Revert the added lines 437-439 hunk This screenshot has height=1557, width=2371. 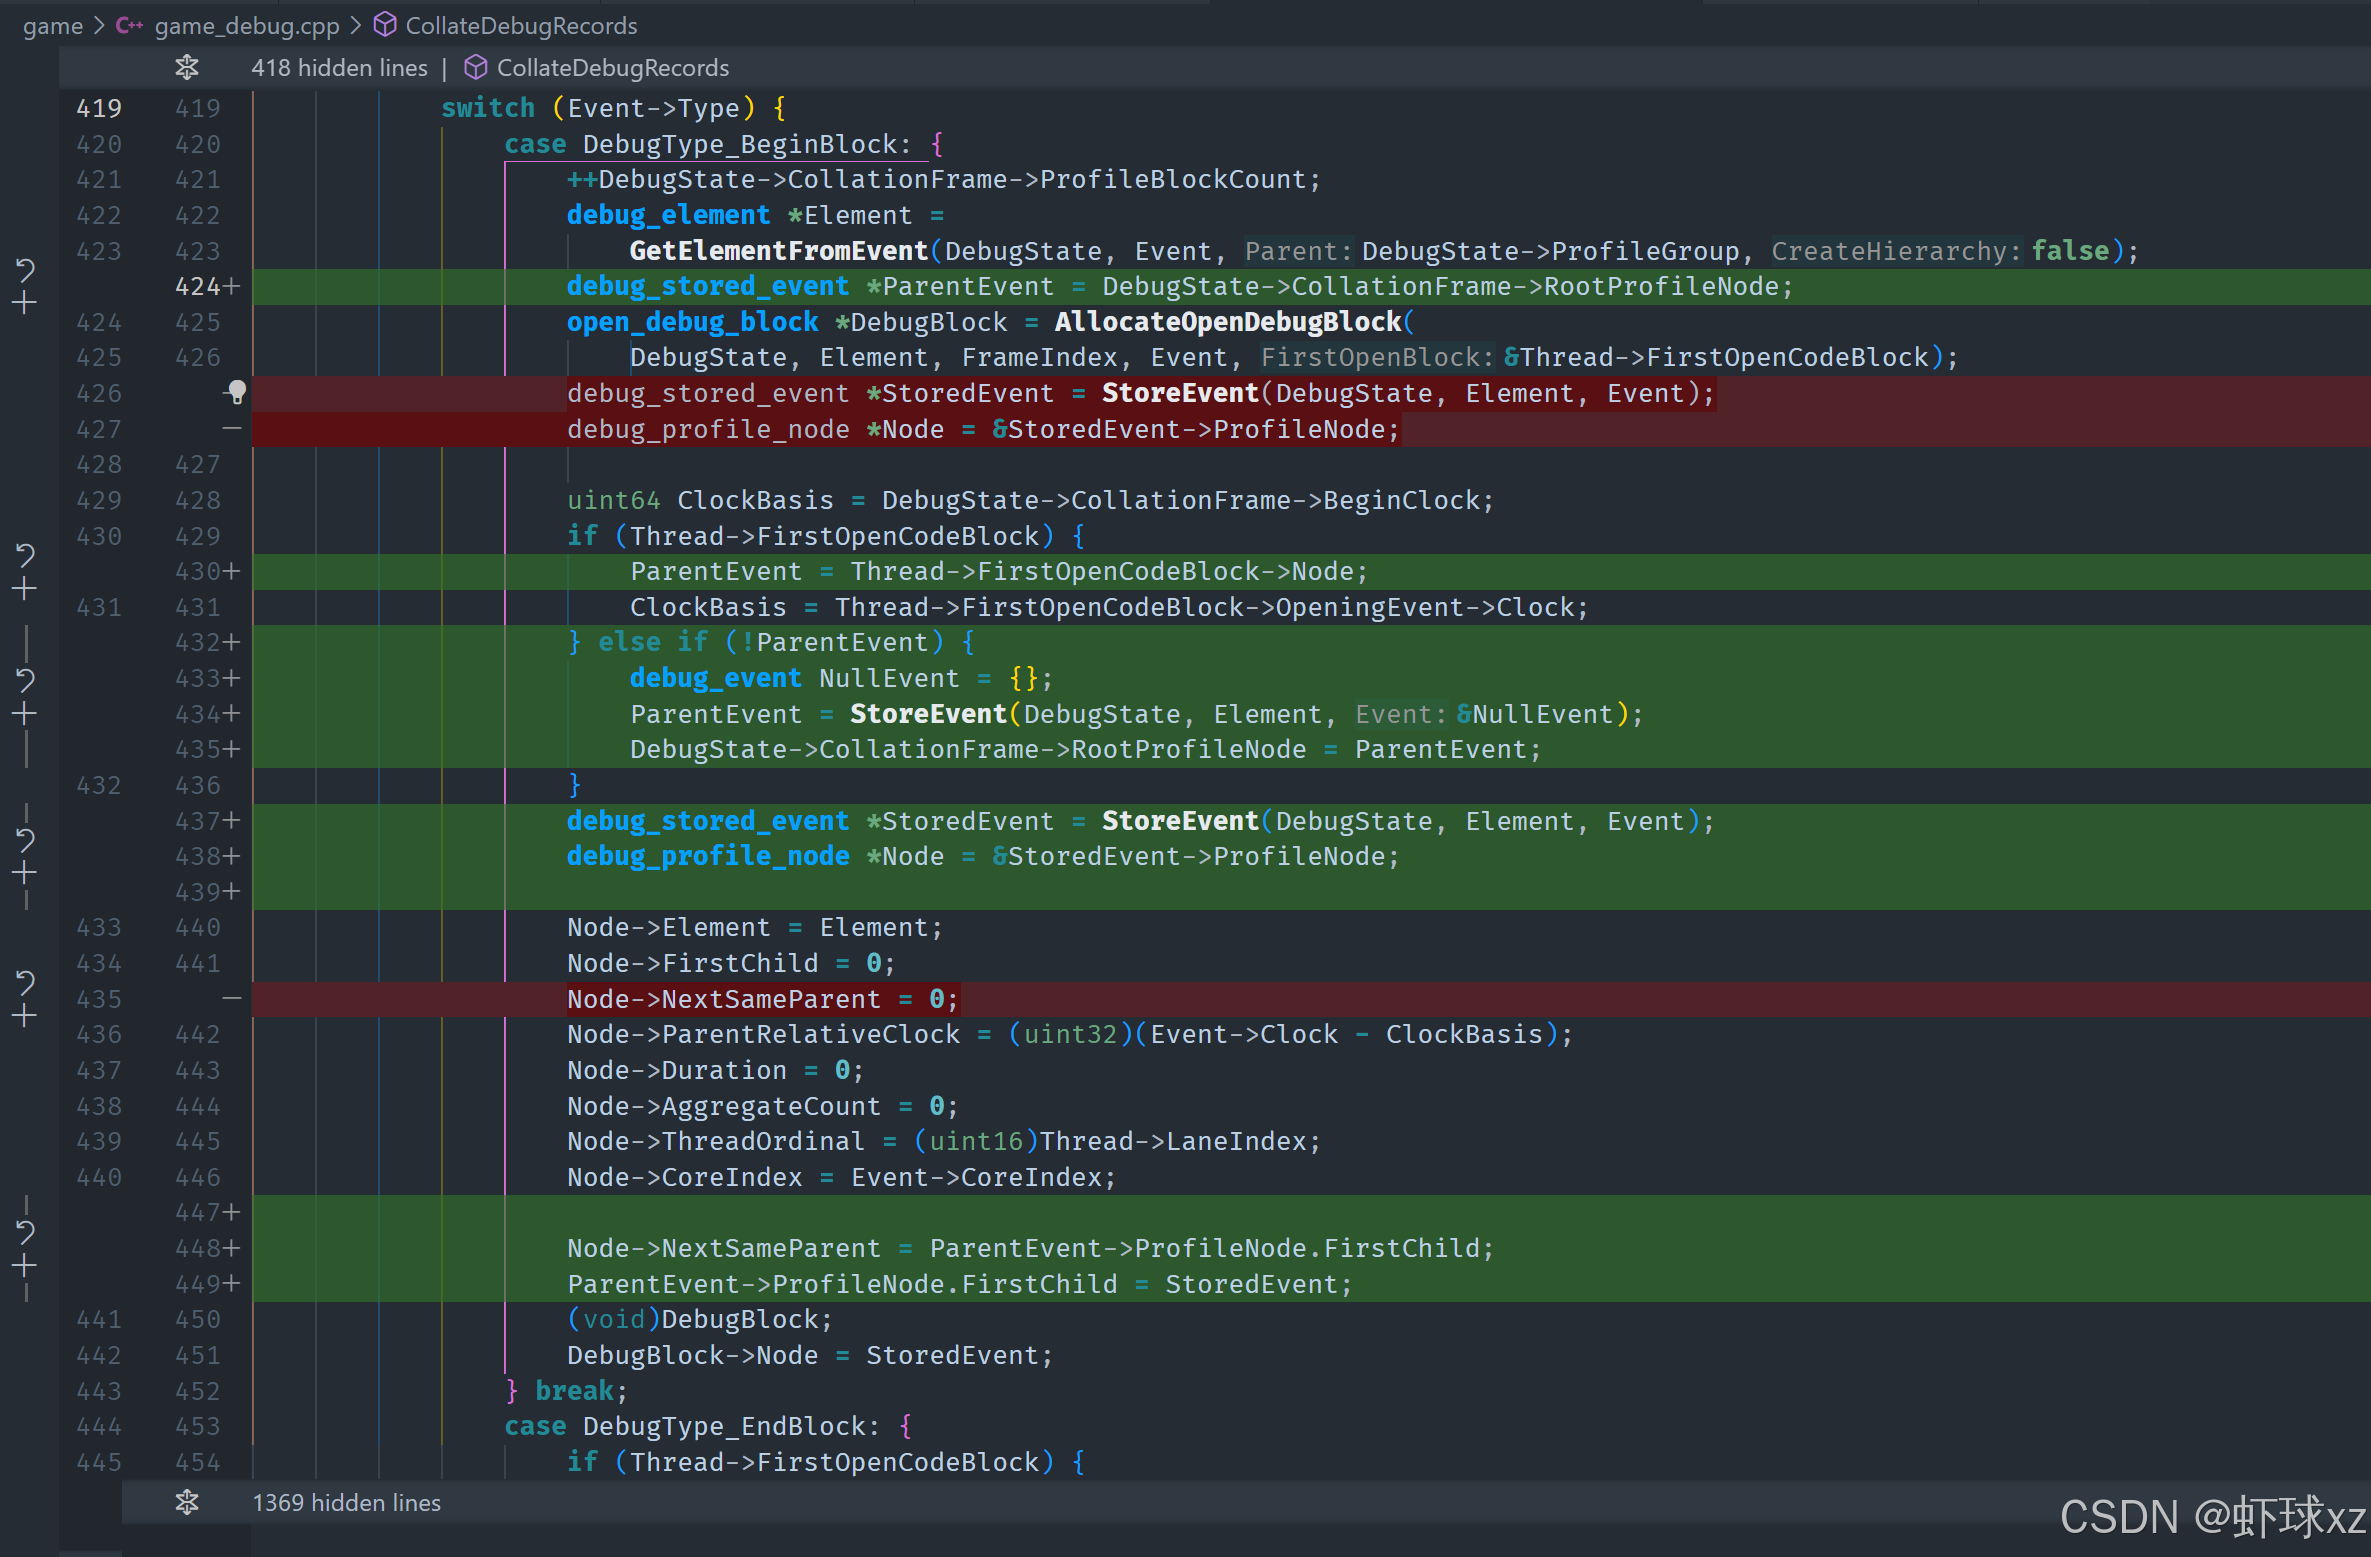click(25, 840)
